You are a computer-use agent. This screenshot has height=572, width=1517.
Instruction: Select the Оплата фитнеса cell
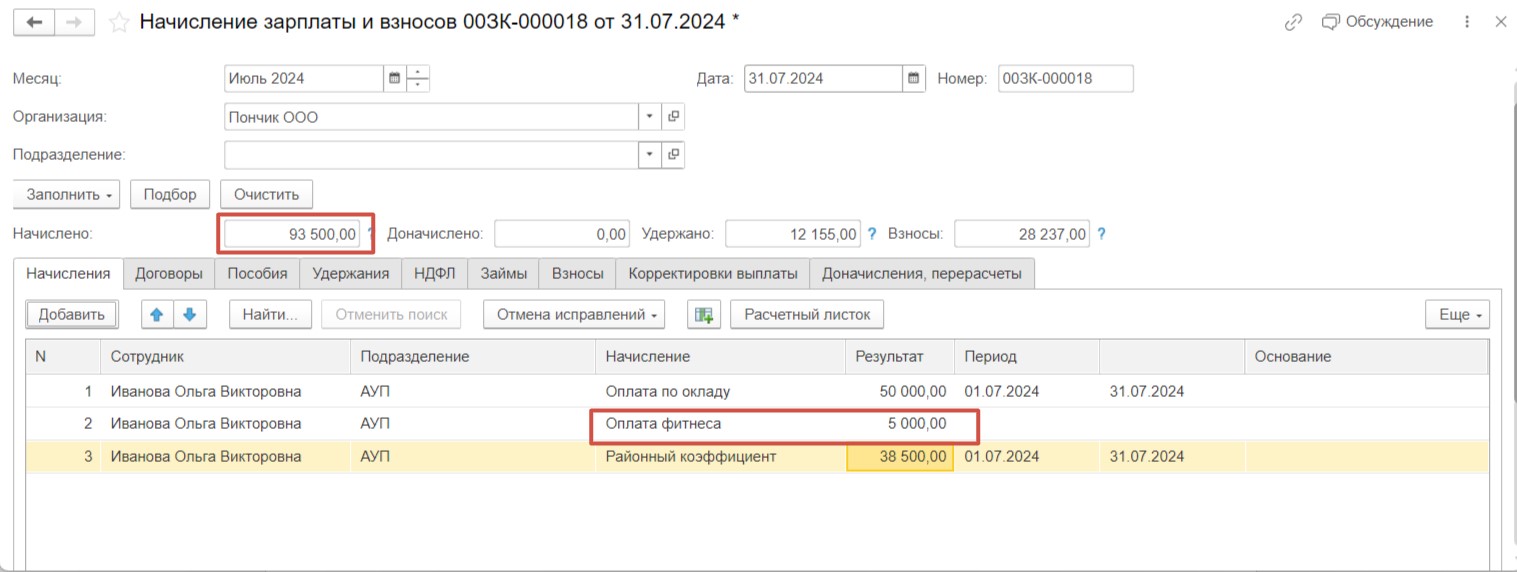tap(720, 424)
